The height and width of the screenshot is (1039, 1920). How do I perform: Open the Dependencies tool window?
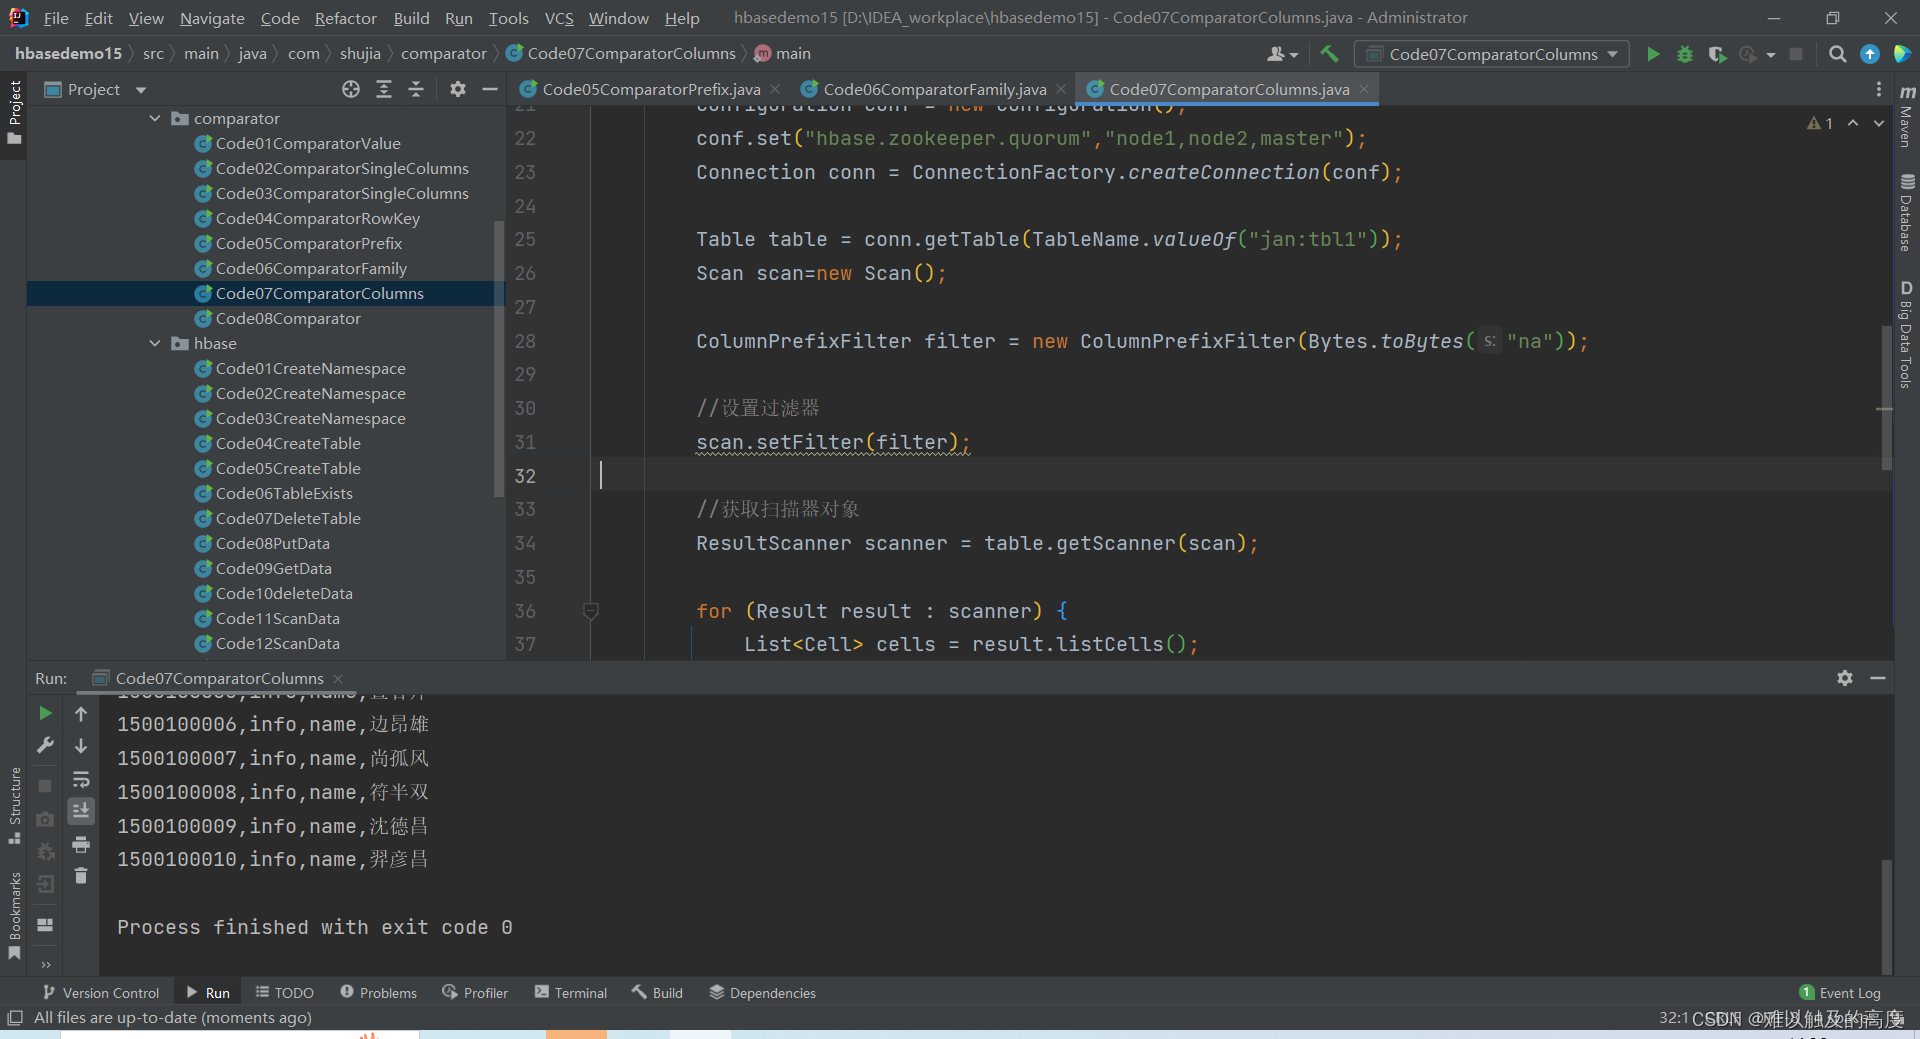click(762, 993)
